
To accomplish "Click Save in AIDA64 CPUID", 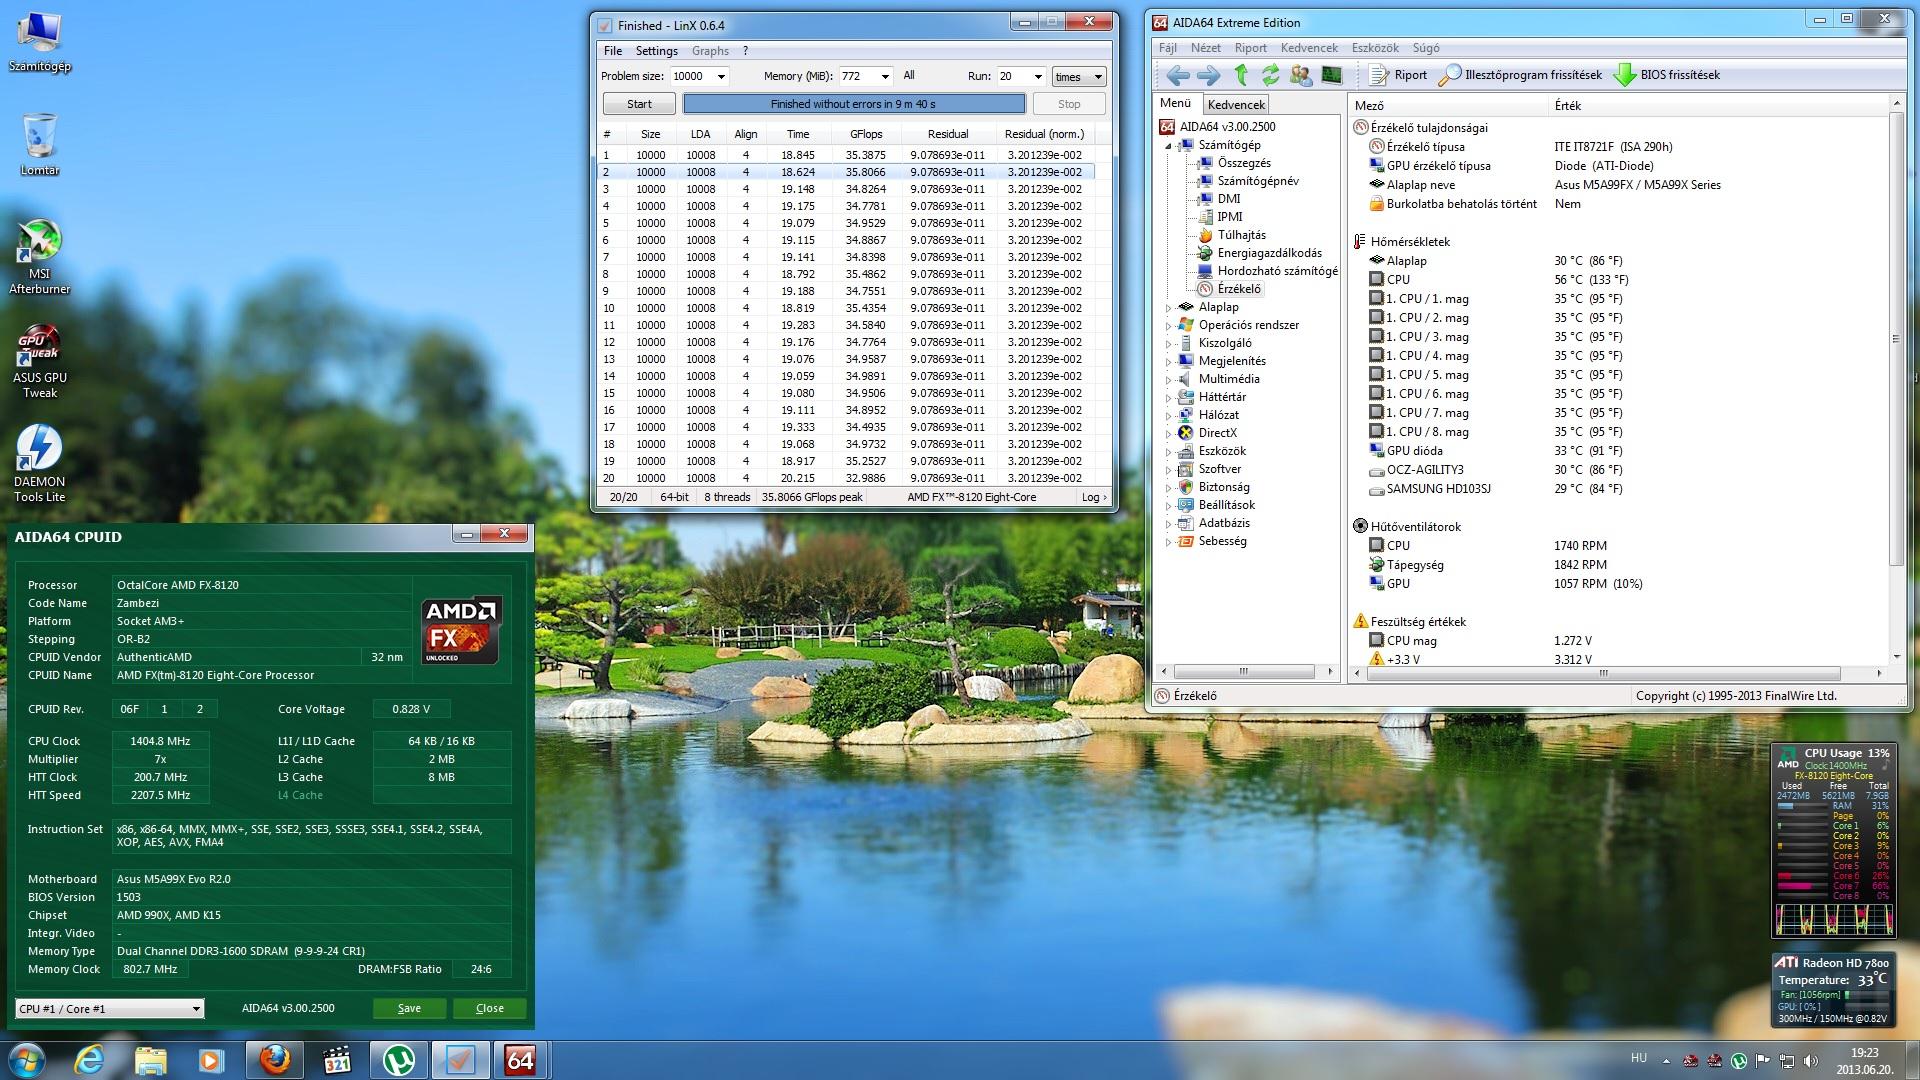I will [x=409, y=1008].
